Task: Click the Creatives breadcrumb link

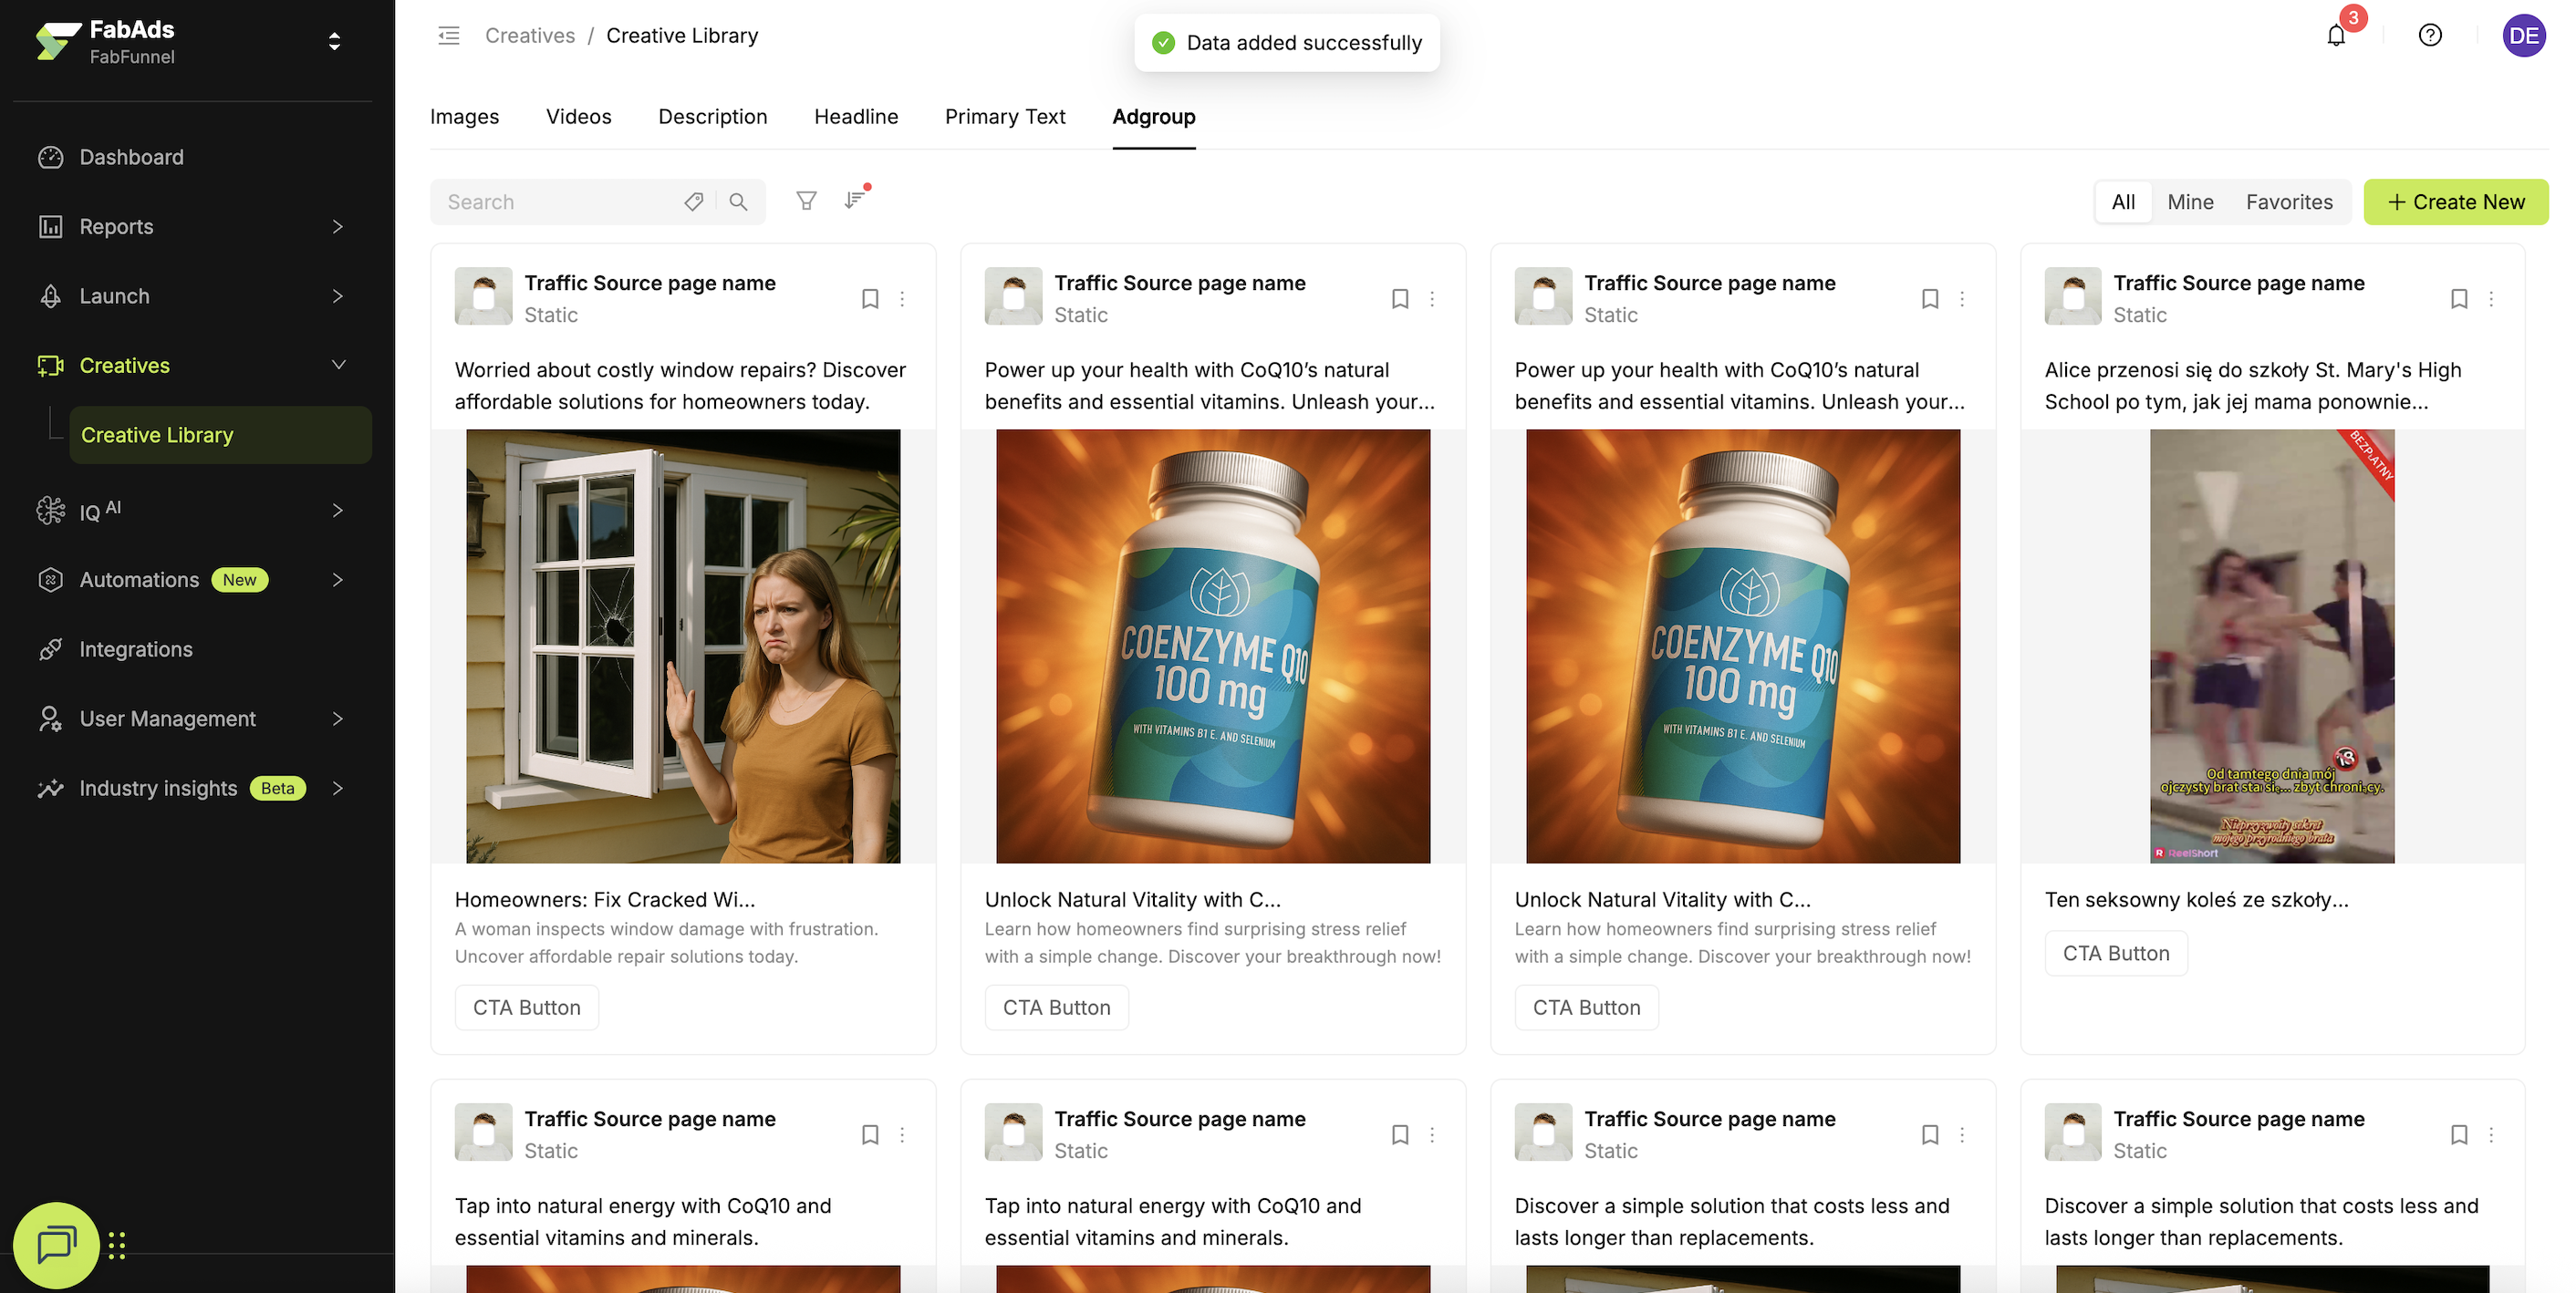Action: pyautogui.click(x=529, y=36)
